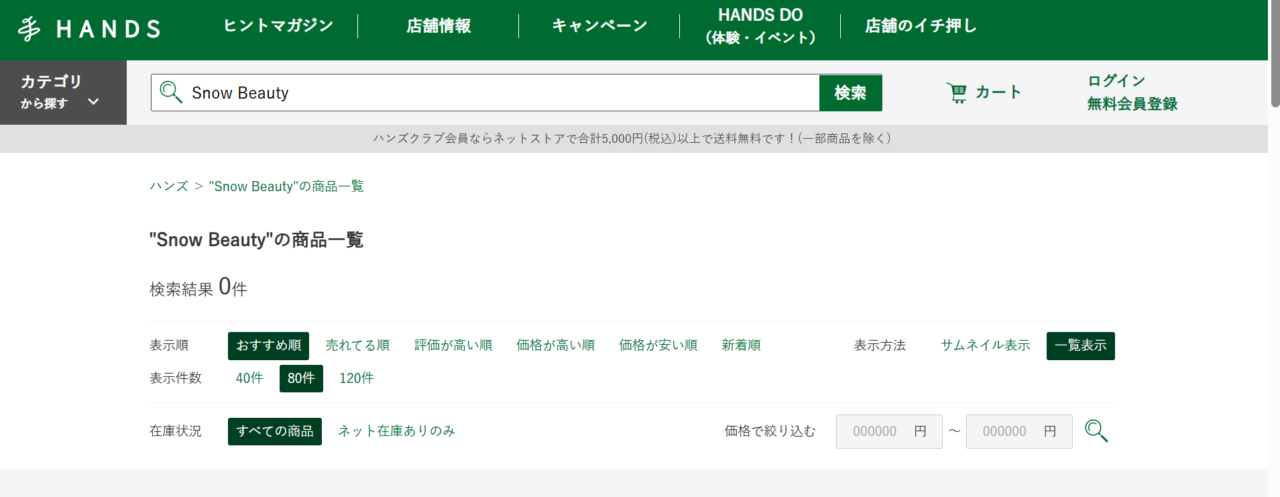Sort by 価格が安い順

(658, 346)
